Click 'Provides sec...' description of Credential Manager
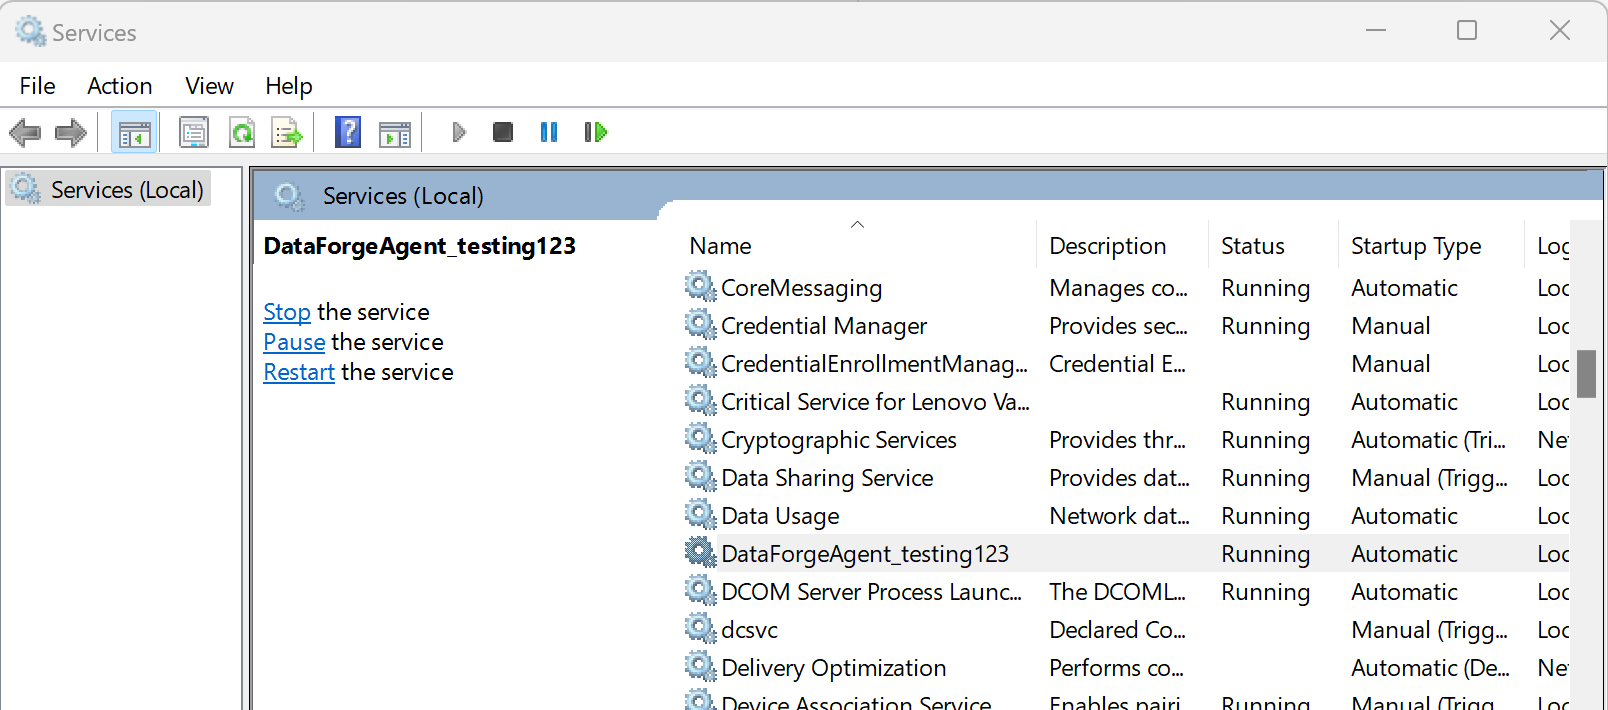The image size is (1608, 710). (x=1118, y=326)
